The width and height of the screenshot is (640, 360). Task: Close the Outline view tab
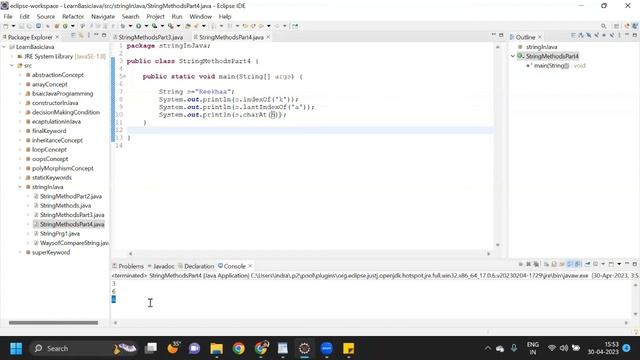[x=540, y=37]
